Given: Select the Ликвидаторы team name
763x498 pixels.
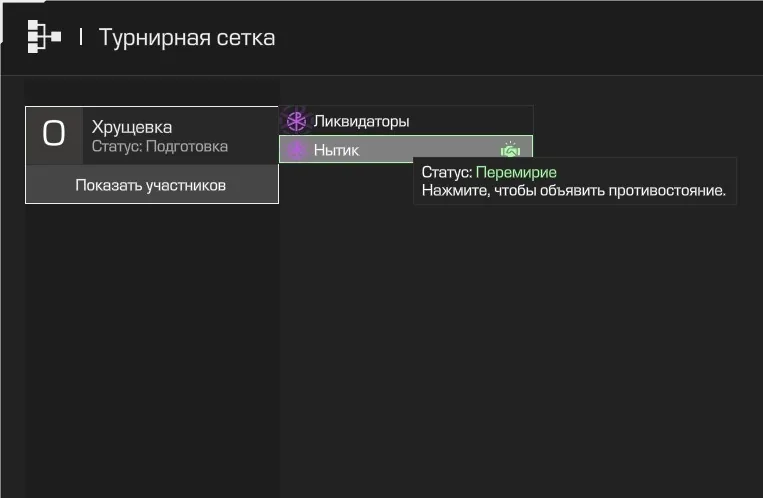Looking at the screenshot, I should [x=362, y=121].
